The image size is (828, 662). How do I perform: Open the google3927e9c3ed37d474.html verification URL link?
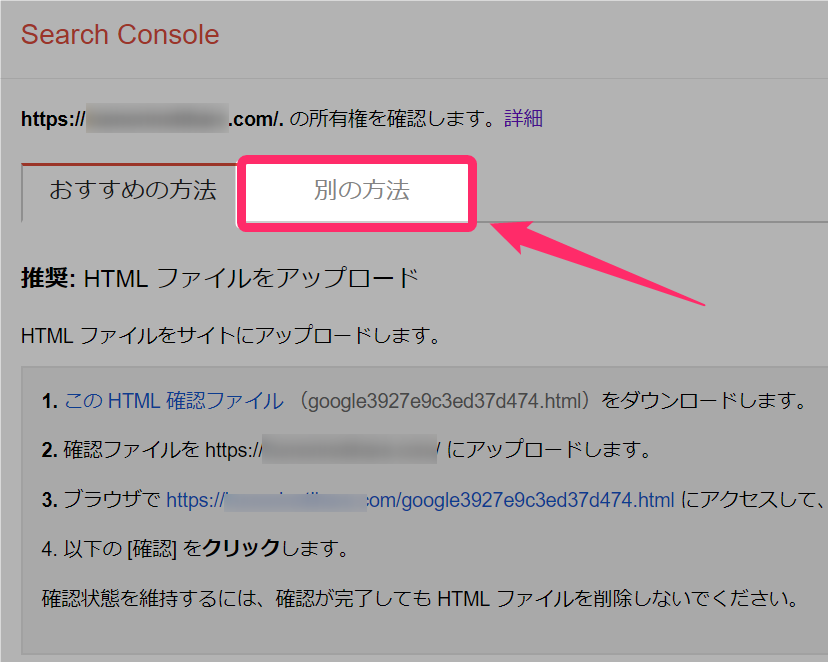coord(420,499)
